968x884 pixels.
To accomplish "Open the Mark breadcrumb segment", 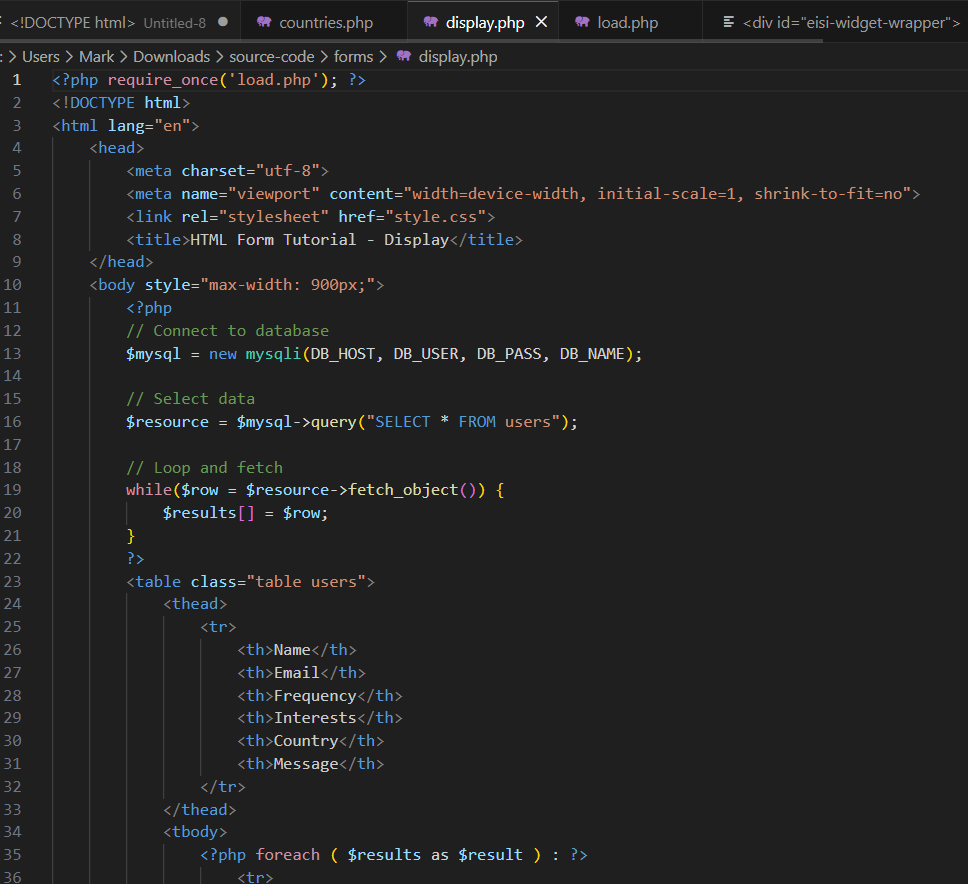I will pyautogui.click(x=96, y=57).
